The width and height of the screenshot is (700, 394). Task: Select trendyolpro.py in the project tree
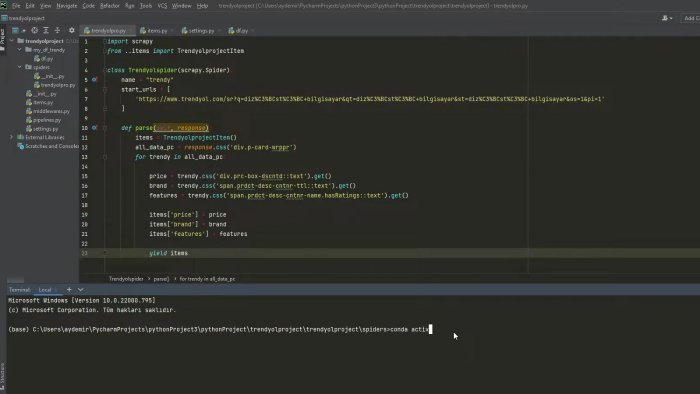tap(54, 85)
